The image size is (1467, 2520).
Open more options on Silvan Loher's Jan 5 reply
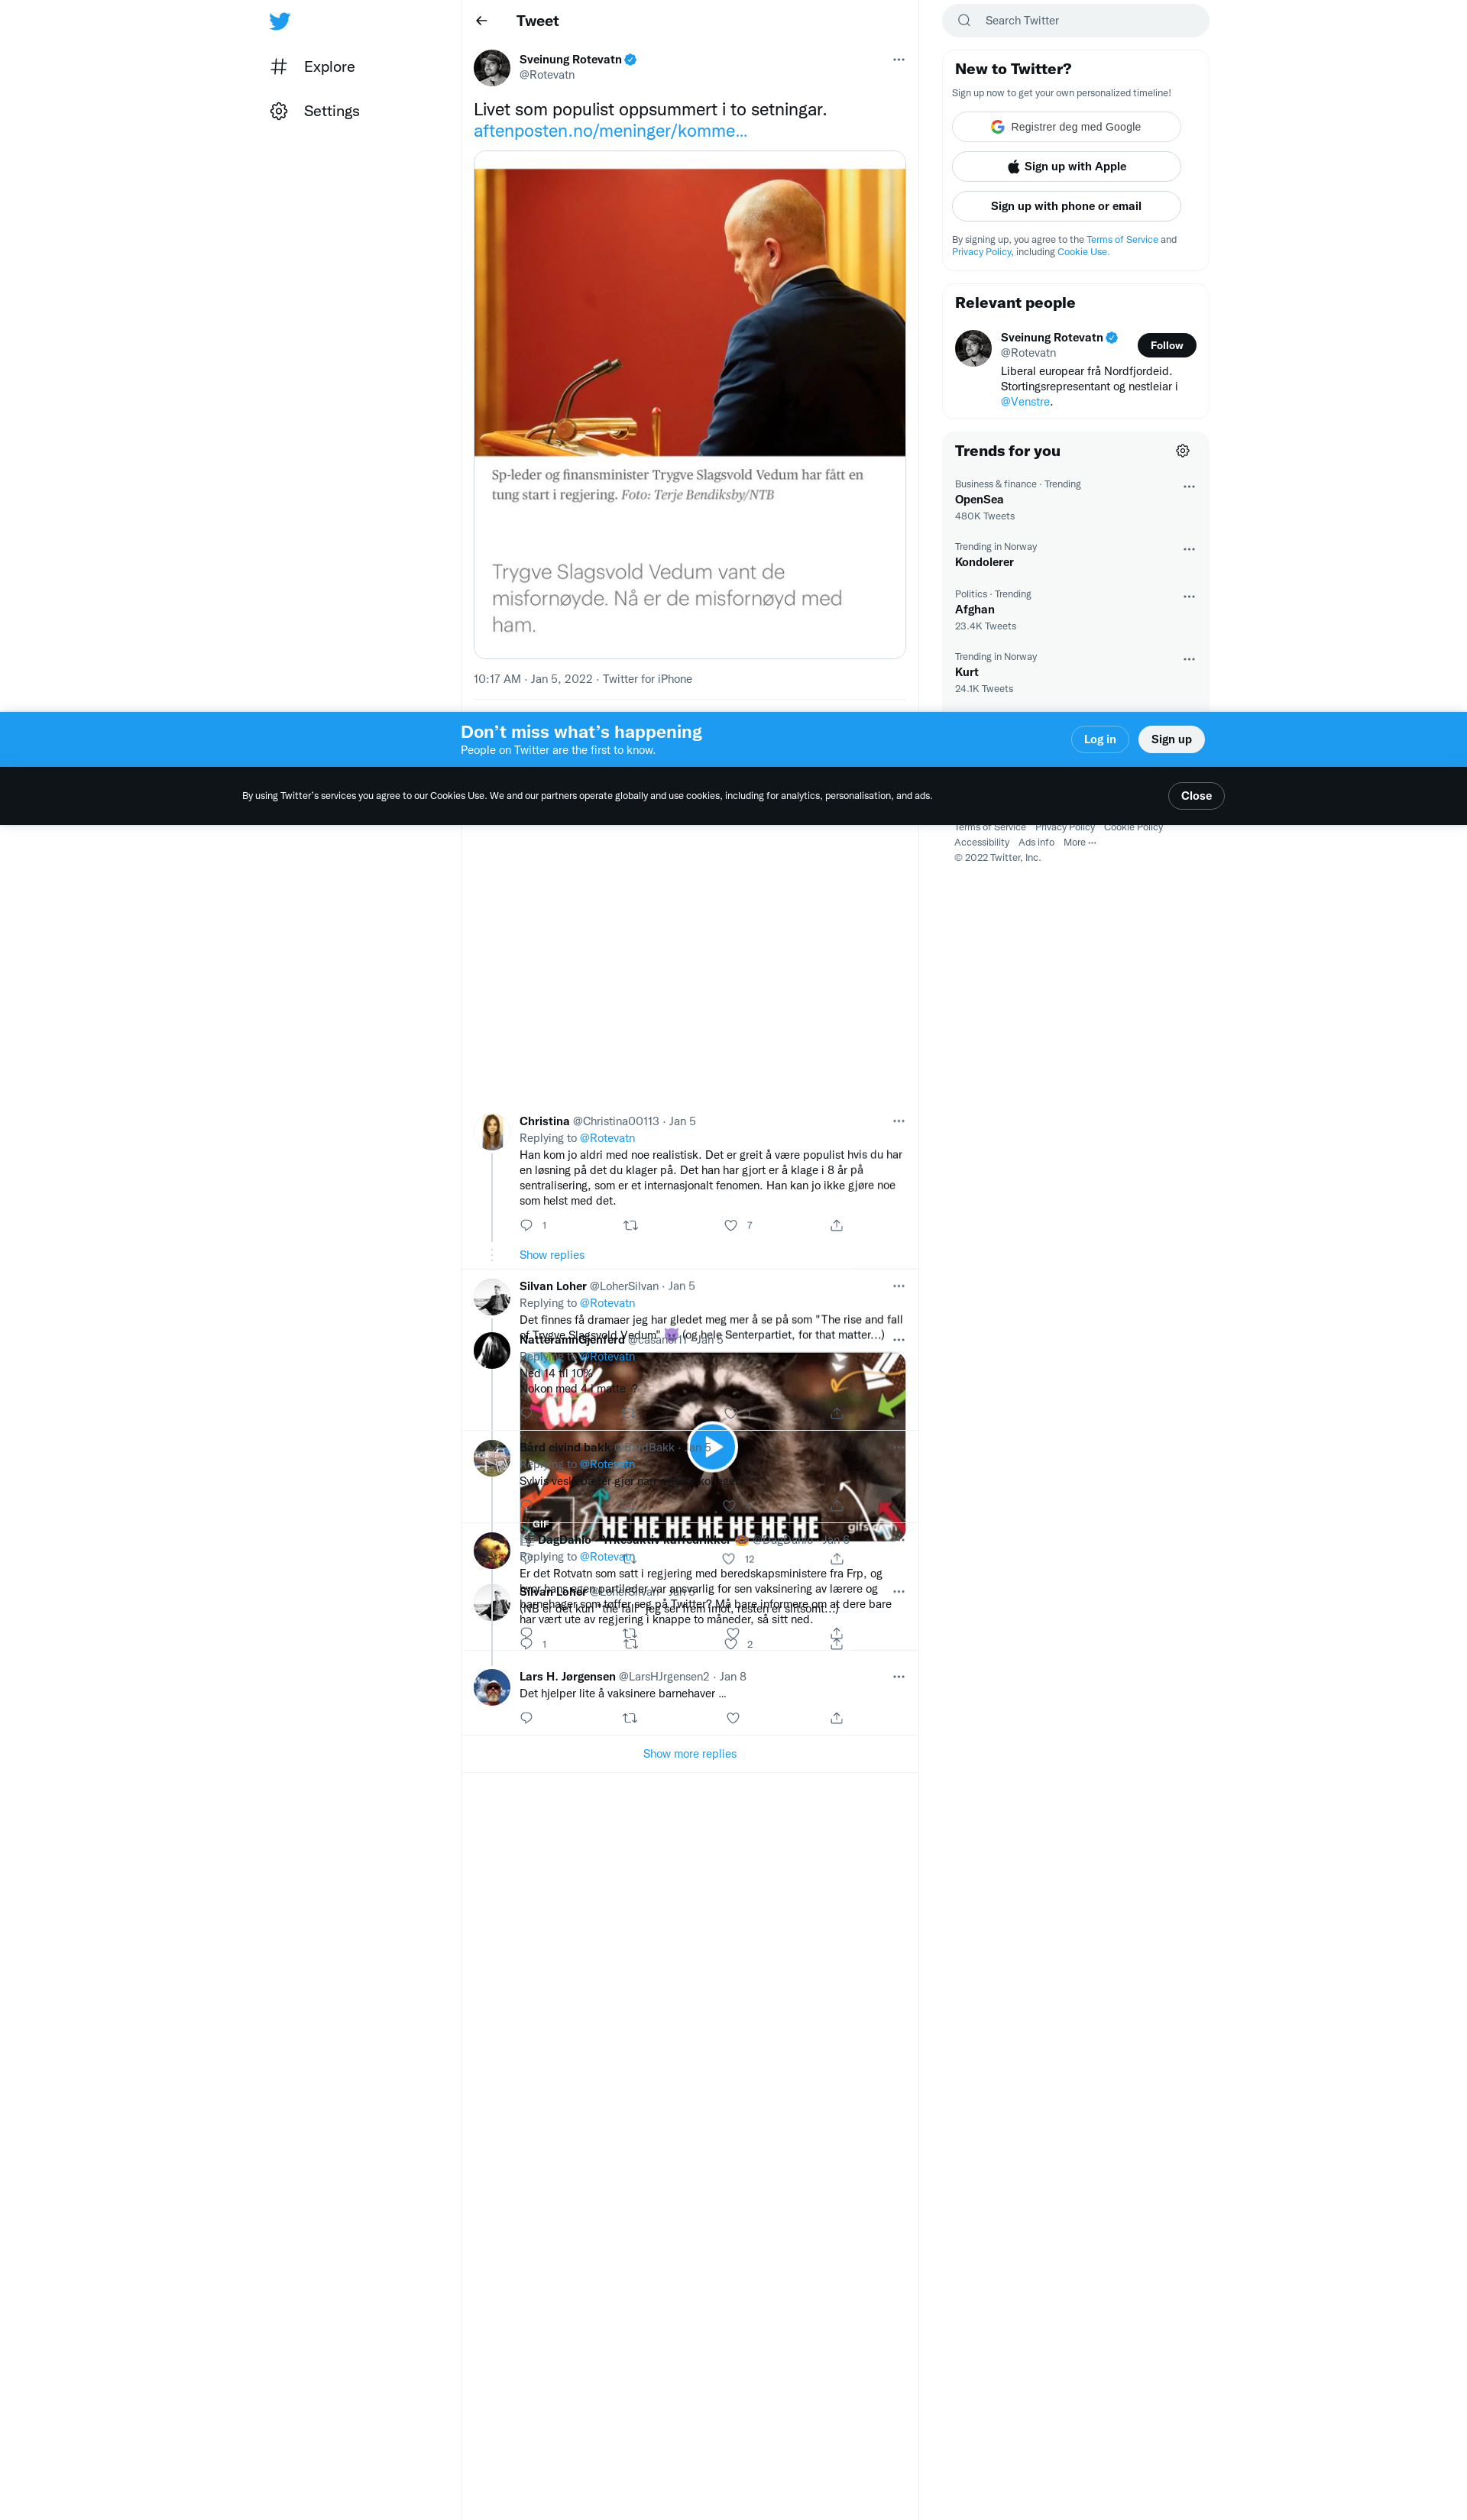[899, 1287]
